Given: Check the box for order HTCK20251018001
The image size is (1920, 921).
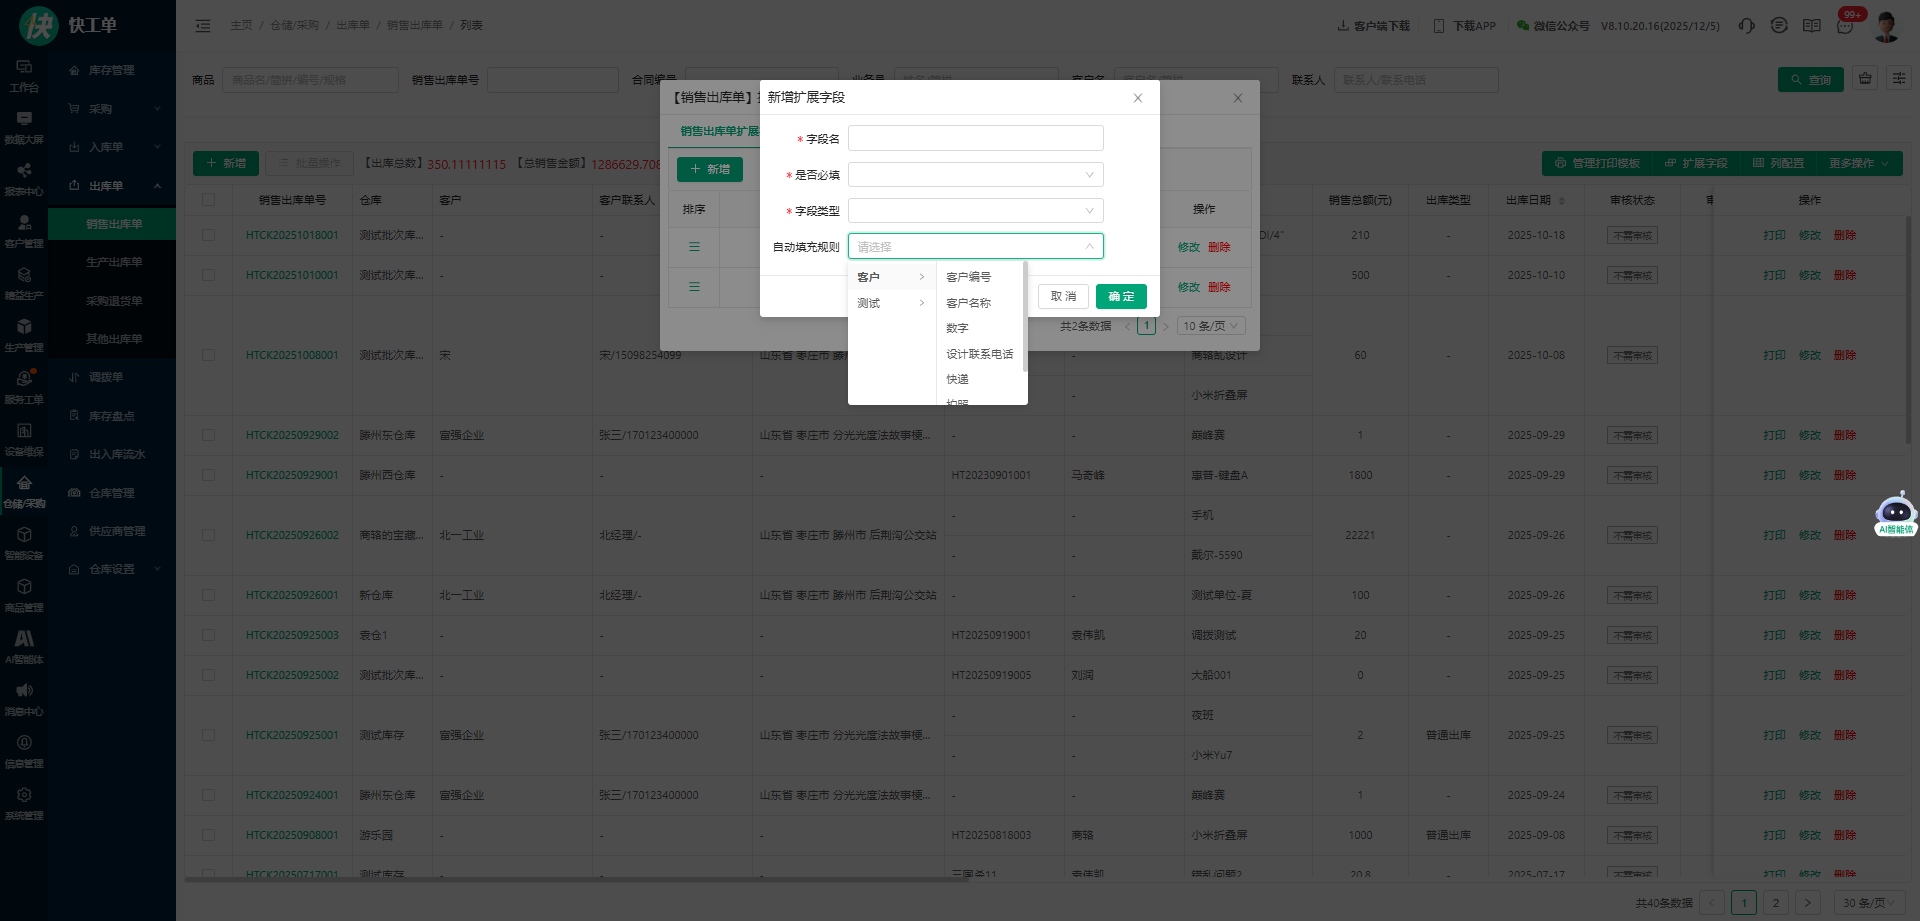Looking at the screenshot, I should pos(208,235).
